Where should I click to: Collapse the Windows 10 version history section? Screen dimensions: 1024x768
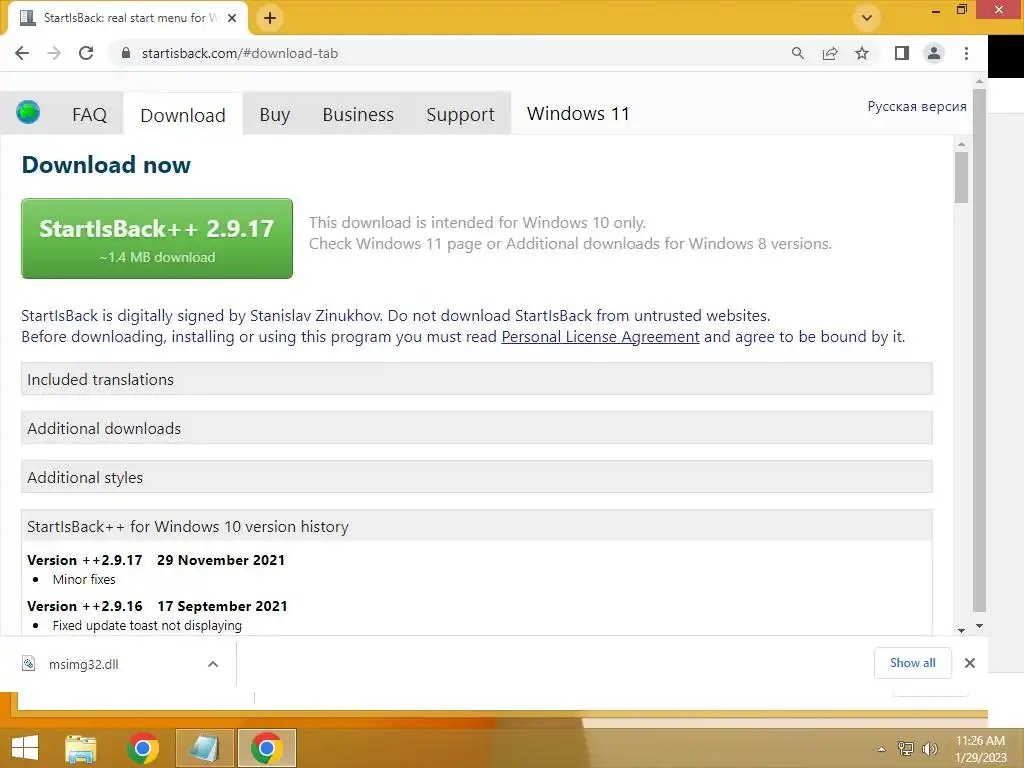click(477, 526)
